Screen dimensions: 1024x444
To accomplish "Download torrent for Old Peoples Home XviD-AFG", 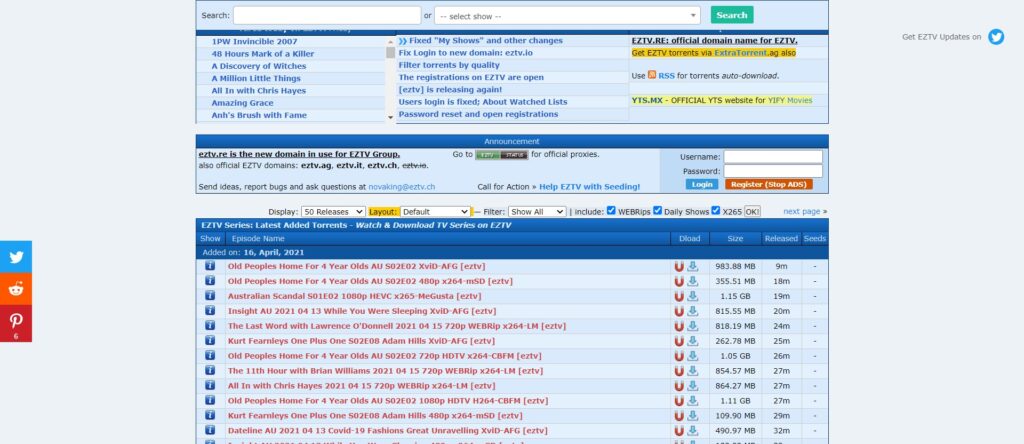I will pos(693,266).
